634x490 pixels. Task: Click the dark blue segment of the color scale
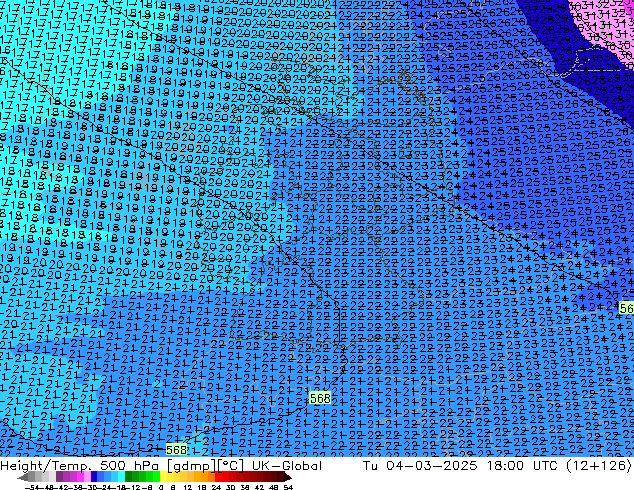point(94,477)
